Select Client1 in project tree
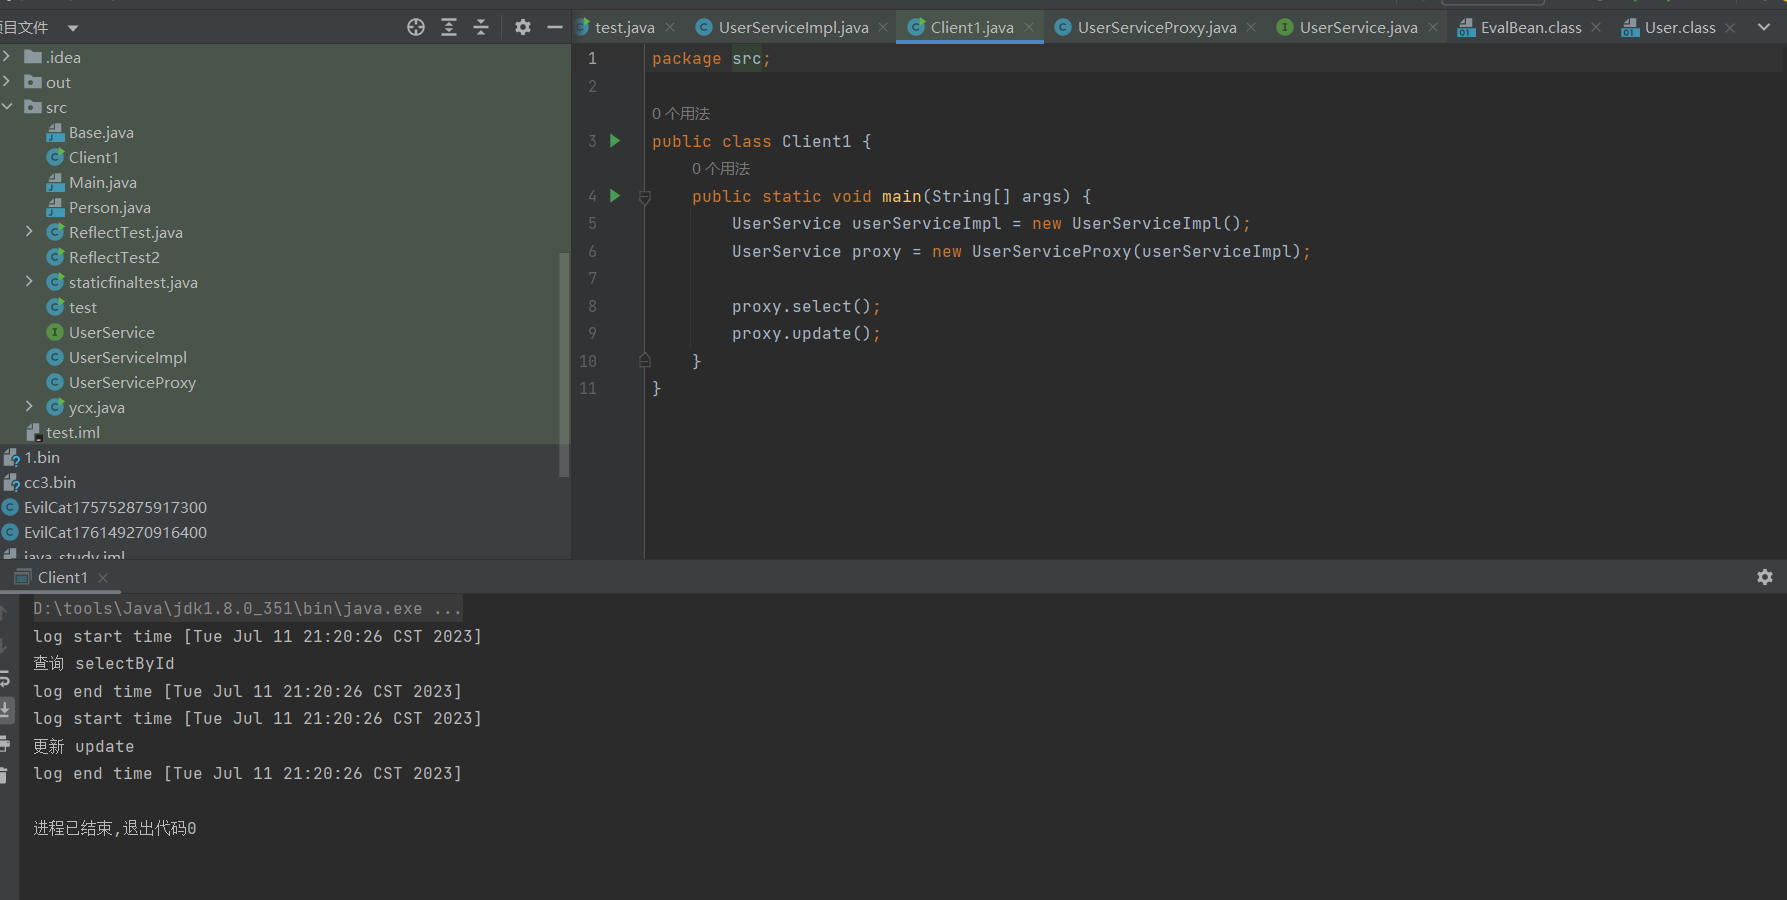This screenshot has width=1787, height=900. point(93,157)
